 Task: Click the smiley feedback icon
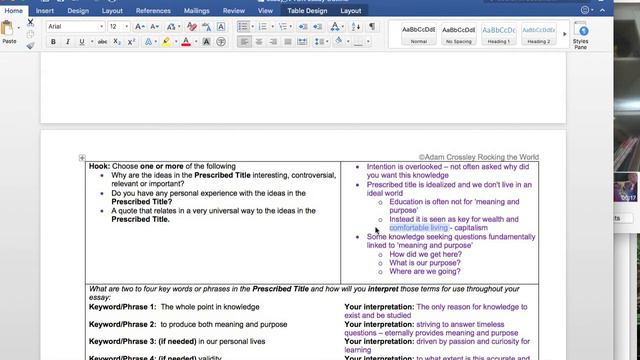click(x=585, y=10)
